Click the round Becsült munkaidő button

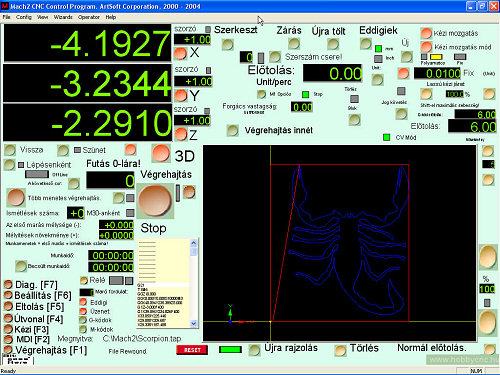[21, 266]
